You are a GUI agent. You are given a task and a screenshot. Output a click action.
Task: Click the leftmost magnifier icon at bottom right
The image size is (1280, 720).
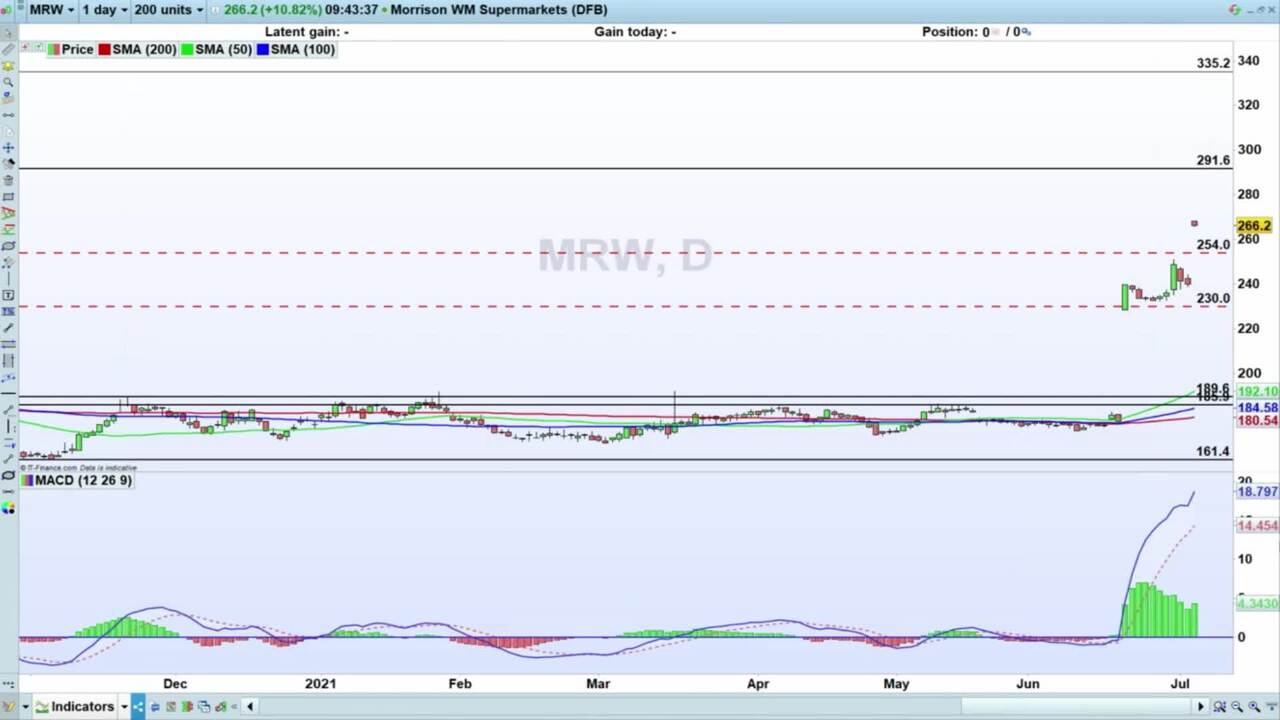1219,707
